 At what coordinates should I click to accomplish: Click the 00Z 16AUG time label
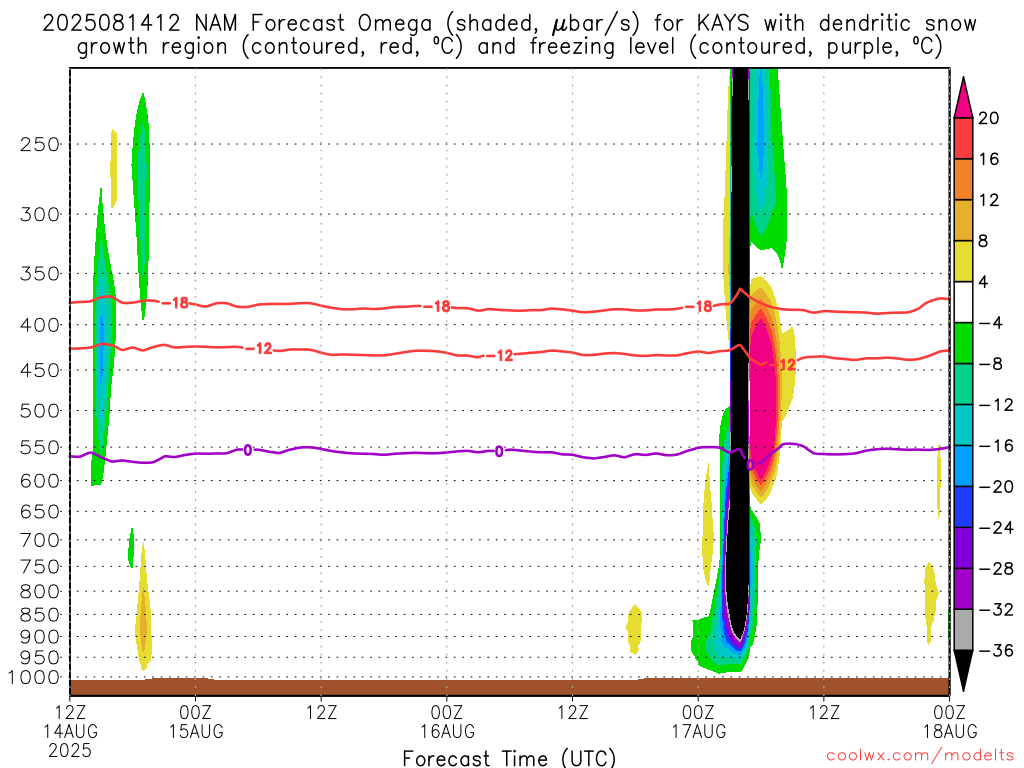pyautogui.click(x=447, y=721)
